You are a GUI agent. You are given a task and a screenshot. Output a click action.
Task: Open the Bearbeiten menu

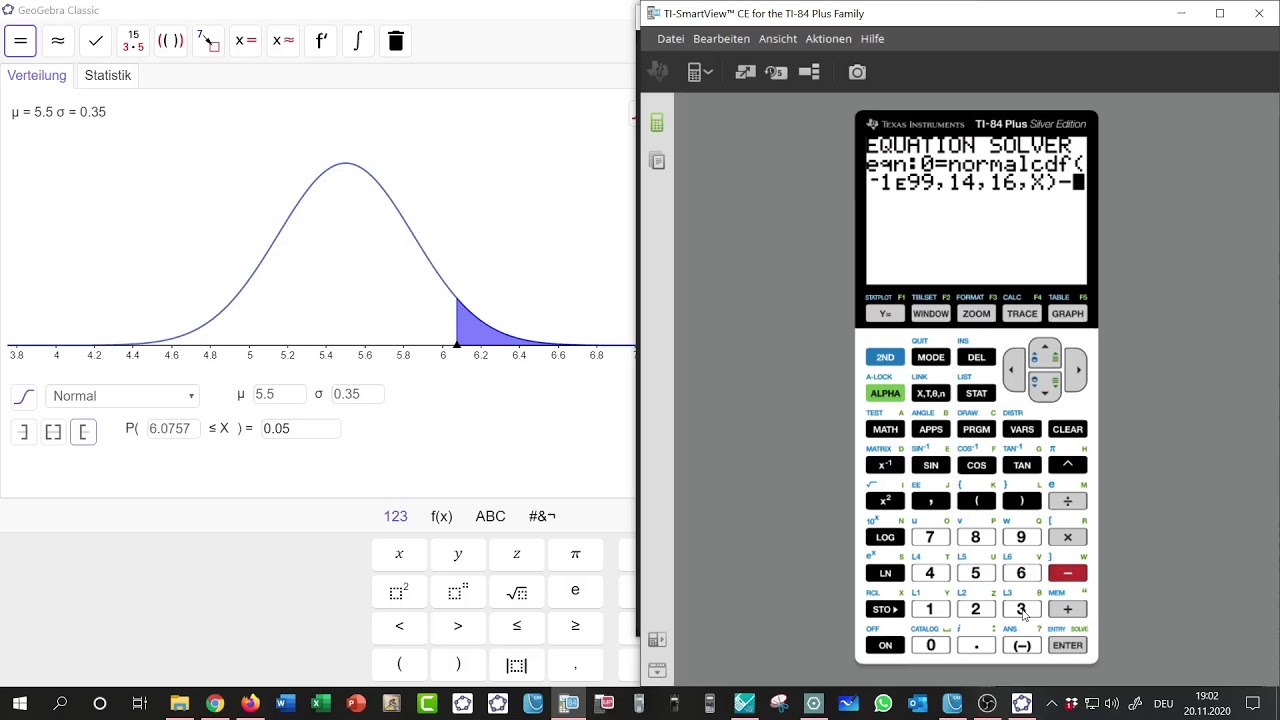tap(721, 39)
